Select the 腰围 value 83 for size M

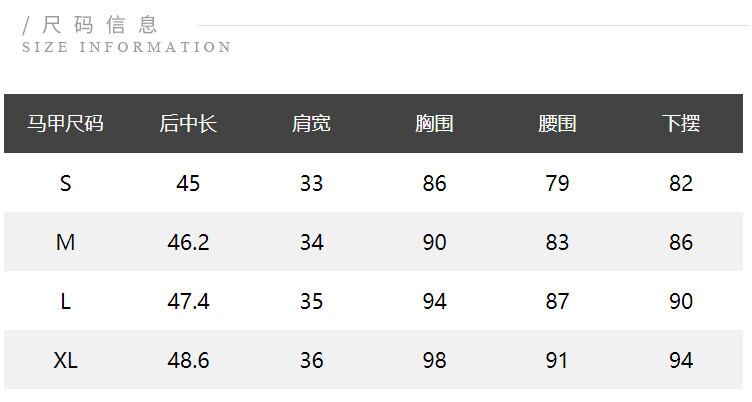pos(557,242)
